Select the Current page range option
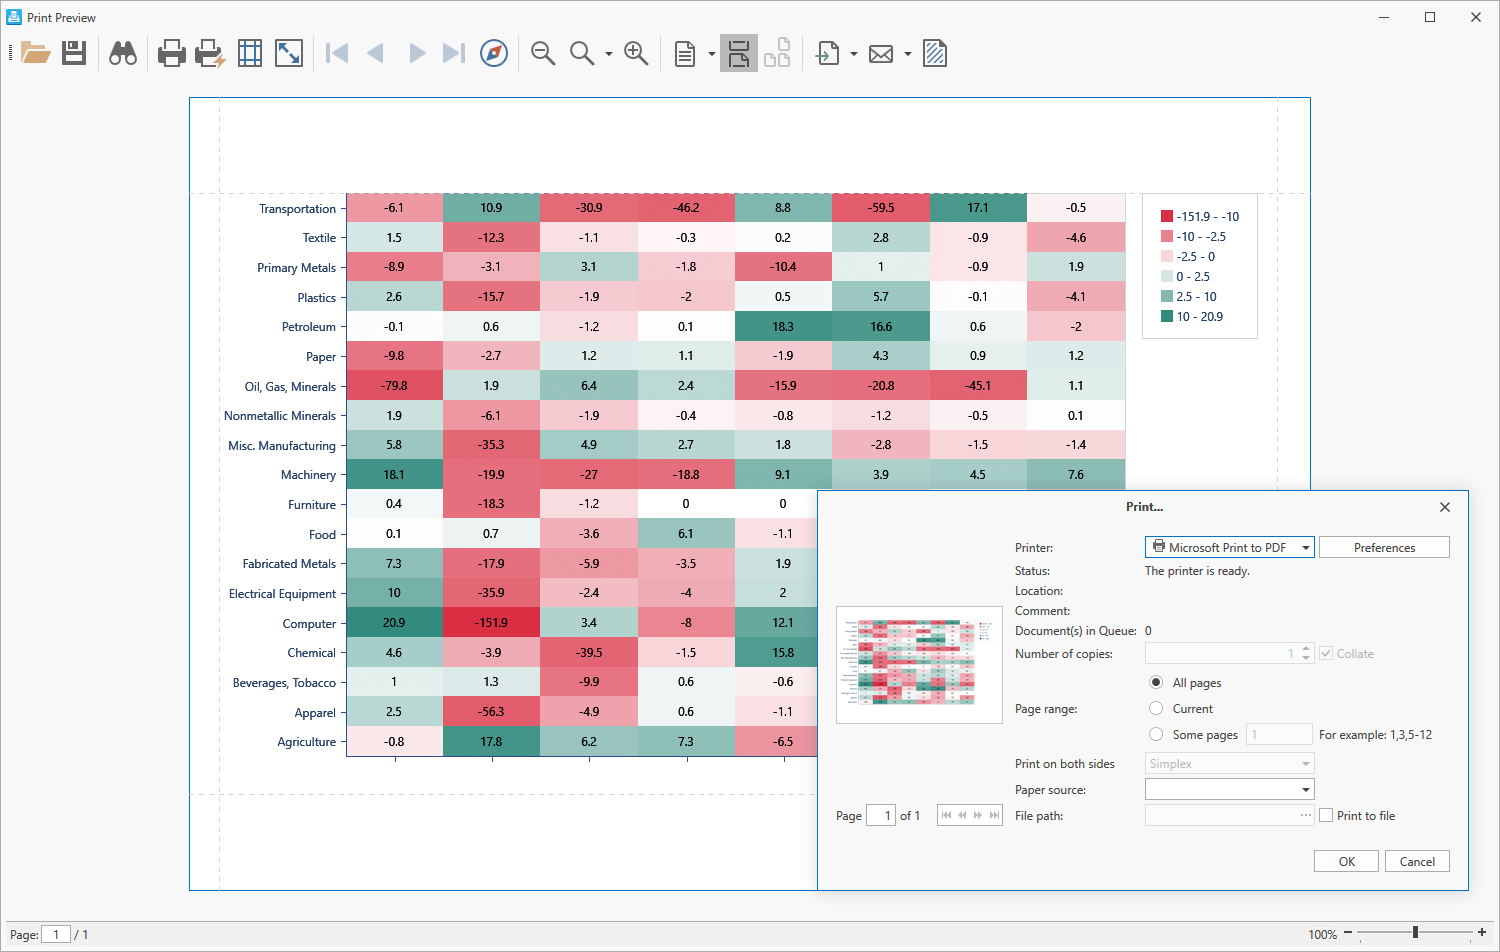This screenshot has width=1500, height=952. 1156,709
